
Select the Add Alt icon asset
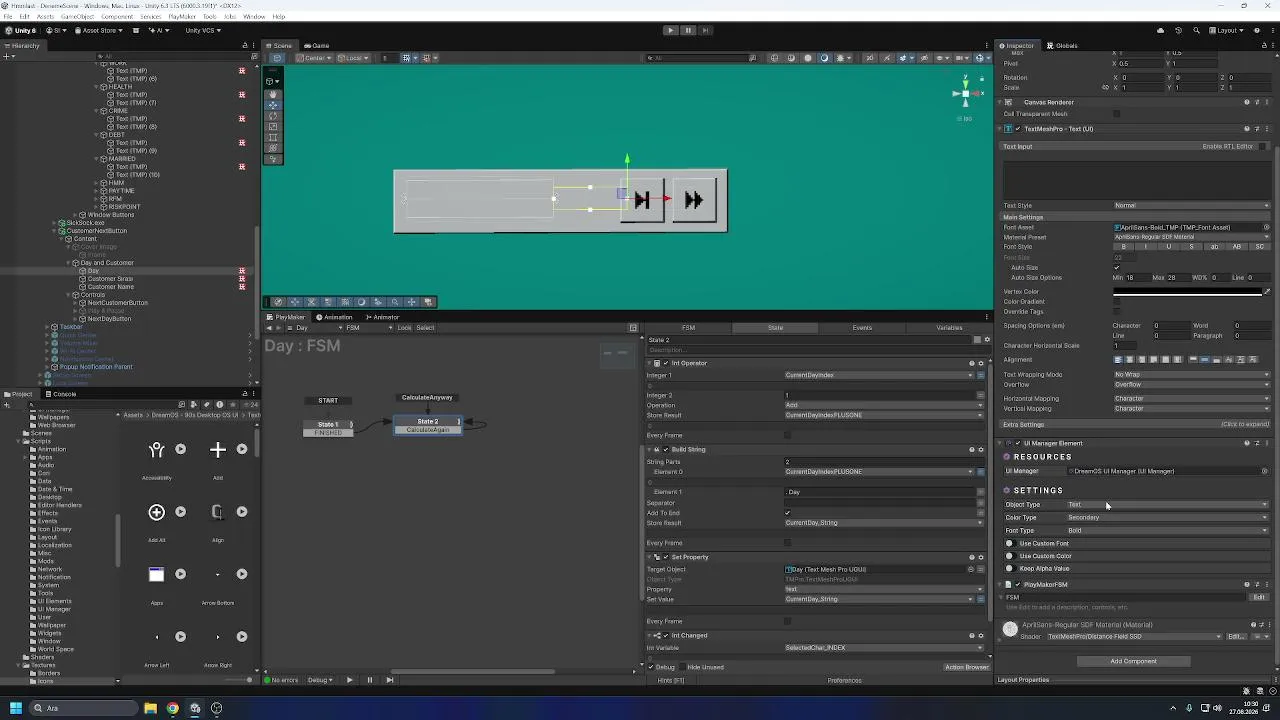156,512
